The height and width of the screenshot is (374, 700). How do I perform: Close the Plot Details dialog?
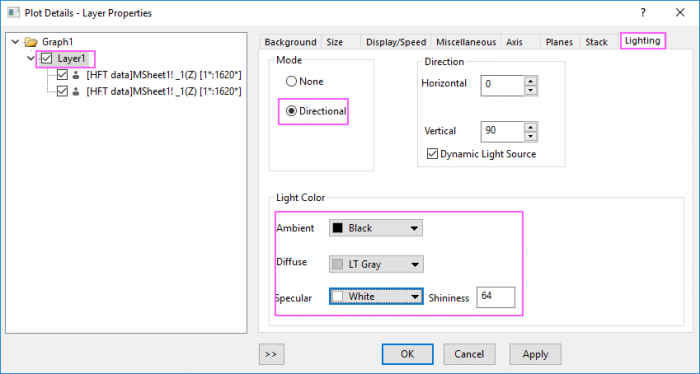[680, 12]
